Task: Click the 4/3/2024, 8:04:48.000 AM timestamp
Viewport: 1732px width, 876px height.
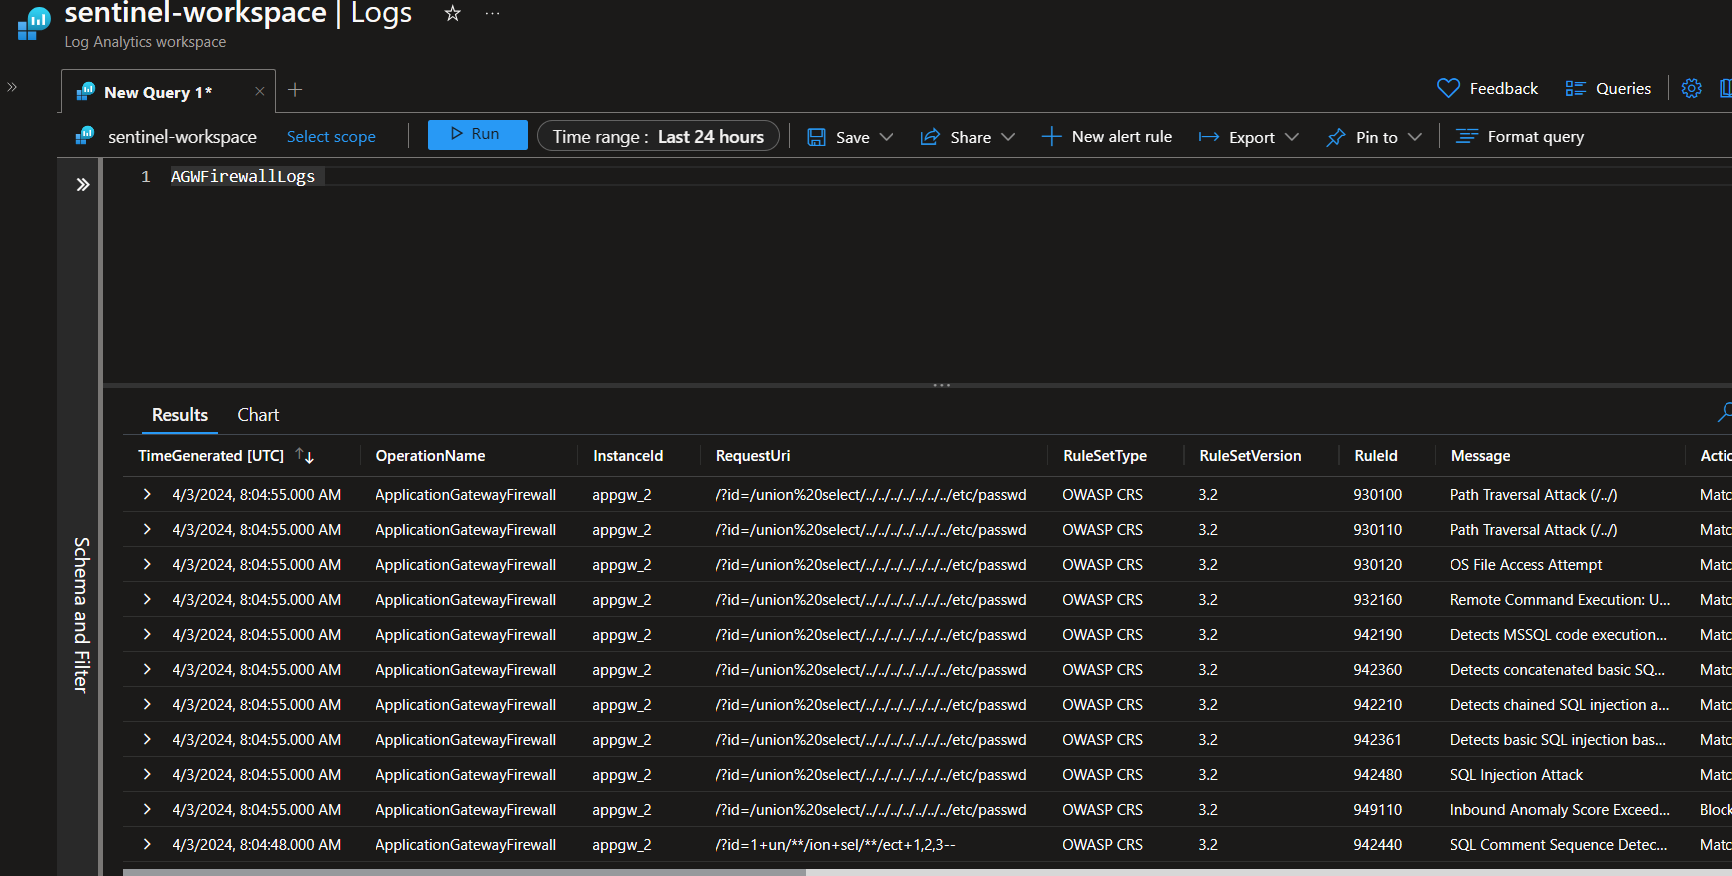Action: (256, 845)
